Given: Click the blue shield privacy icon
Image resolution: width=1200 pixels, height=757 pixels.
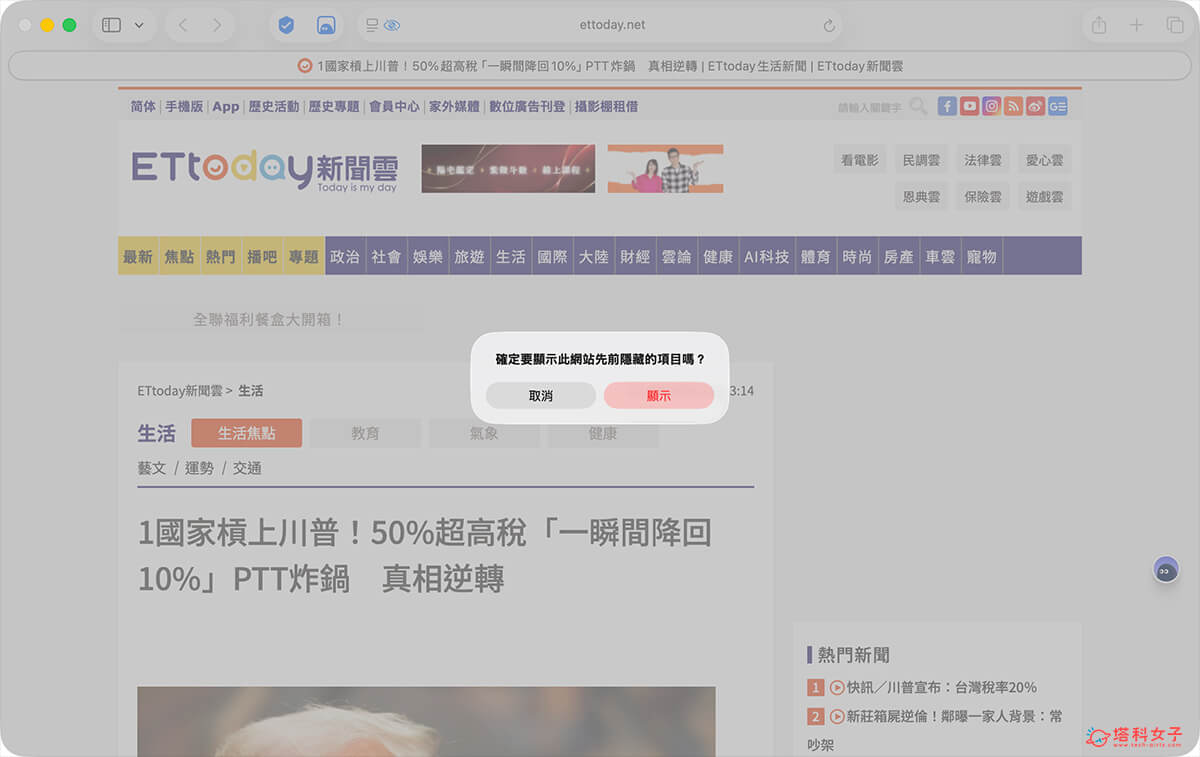Looking at the screenshot, I should [x=286, y=25].
